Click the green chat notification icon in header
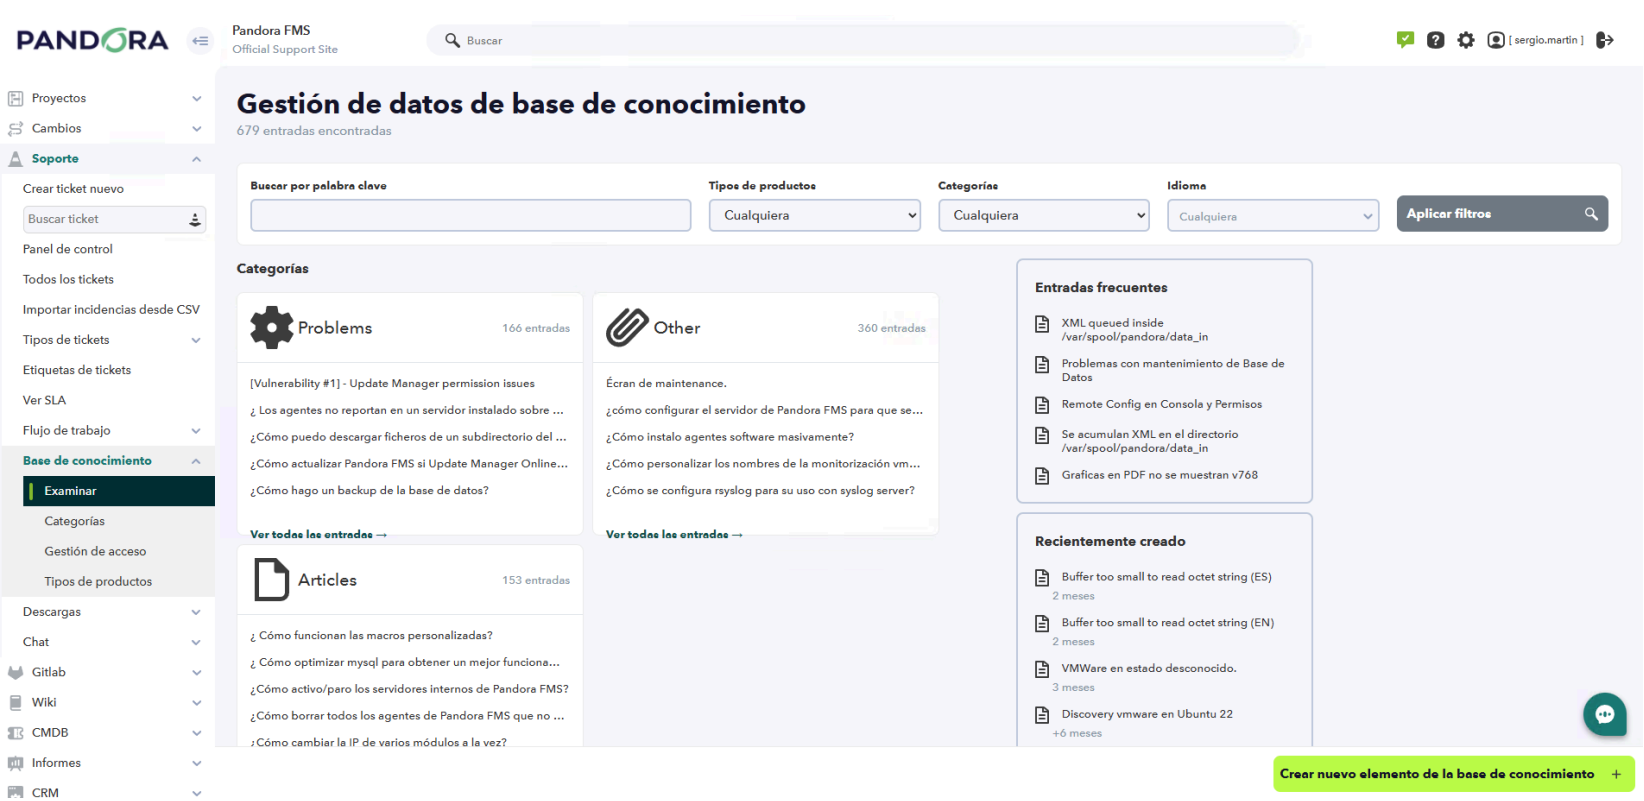Viewport: 1644px width, 801px height. coord(1405,40)
